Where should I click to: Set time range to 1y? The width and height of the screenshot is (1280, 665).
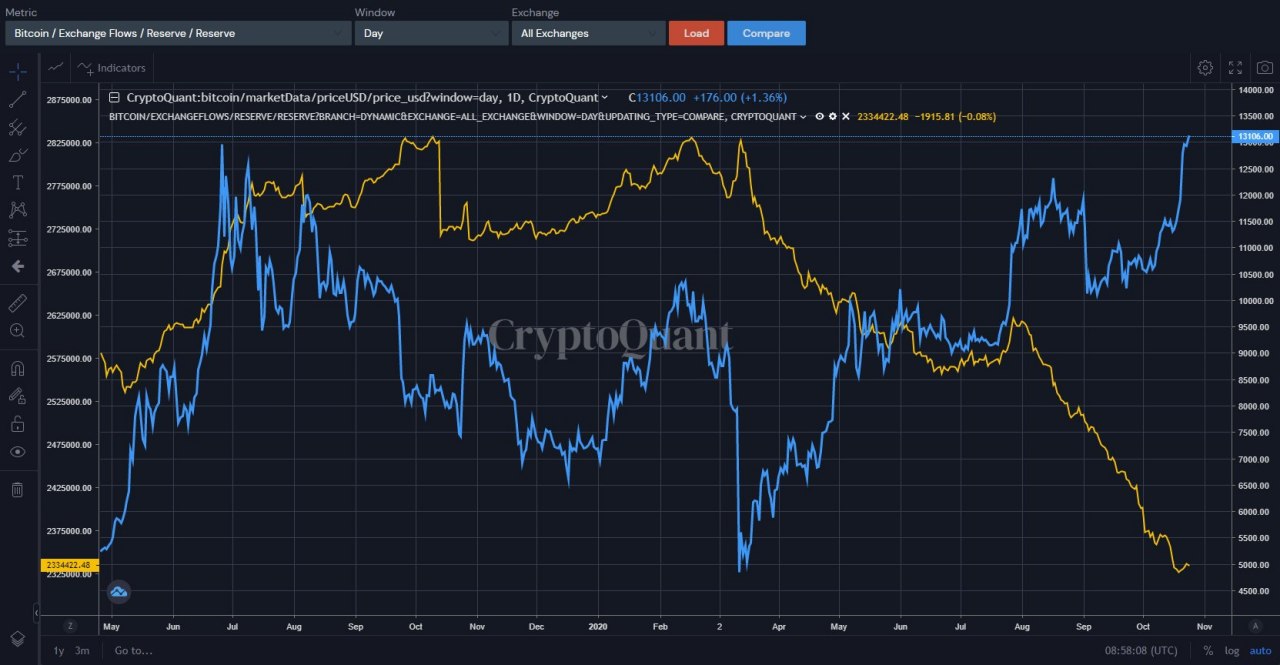(59, 650)
